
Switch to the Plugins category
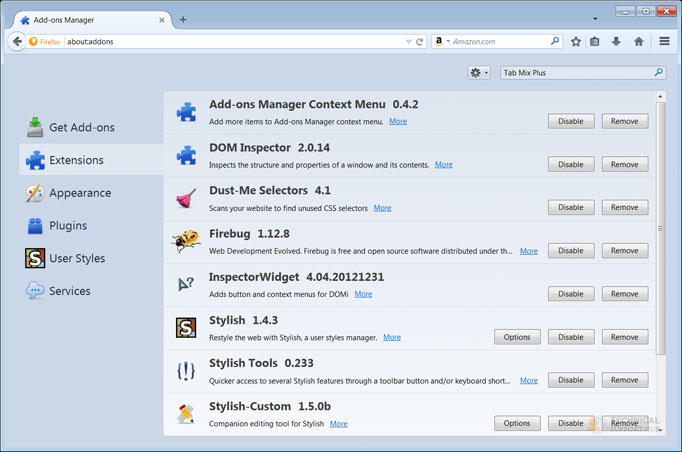(x=67, y=226)
